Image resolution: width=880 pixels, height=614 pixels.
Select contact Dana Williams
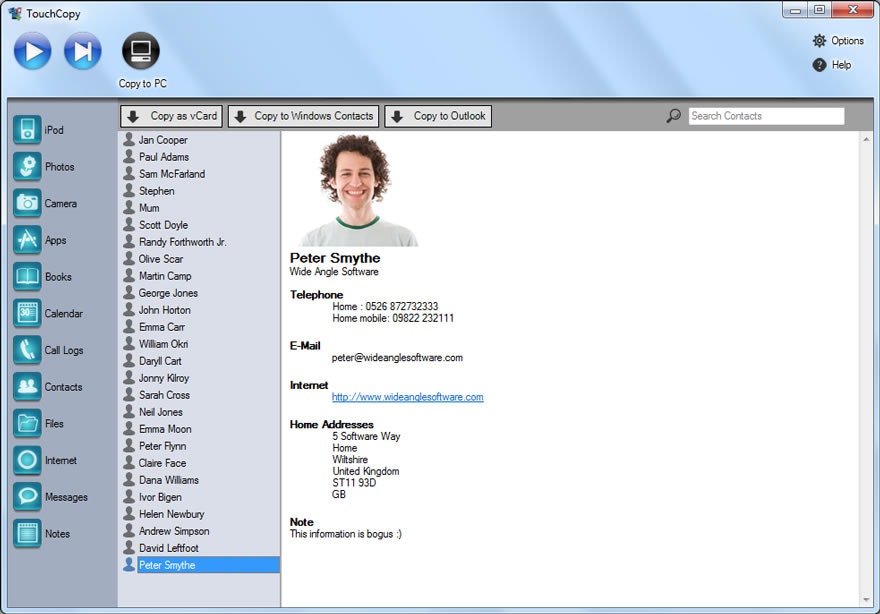click(x=168, y=480)
